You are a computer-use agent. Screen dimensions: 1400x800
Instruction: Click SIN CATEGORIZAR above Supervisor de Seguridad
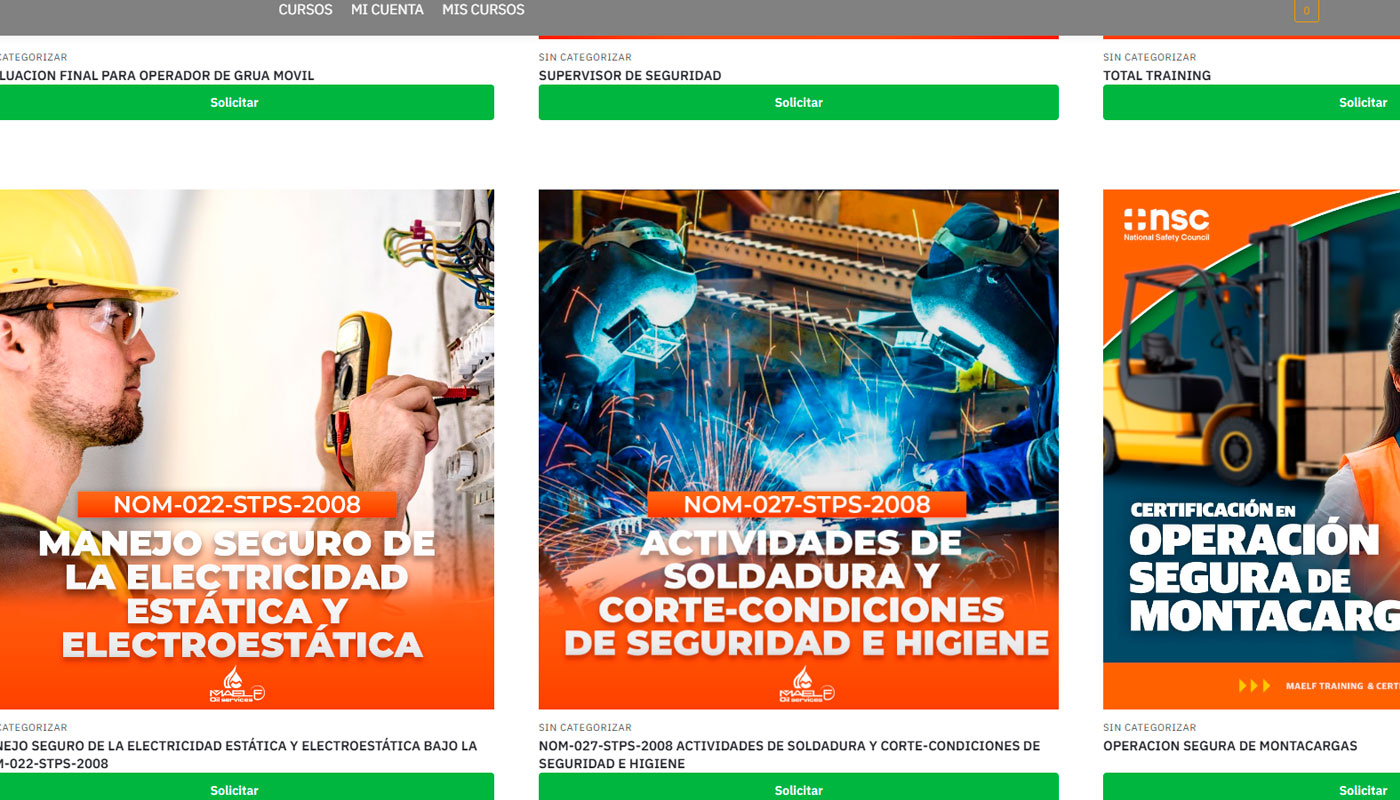pos(585,58)
